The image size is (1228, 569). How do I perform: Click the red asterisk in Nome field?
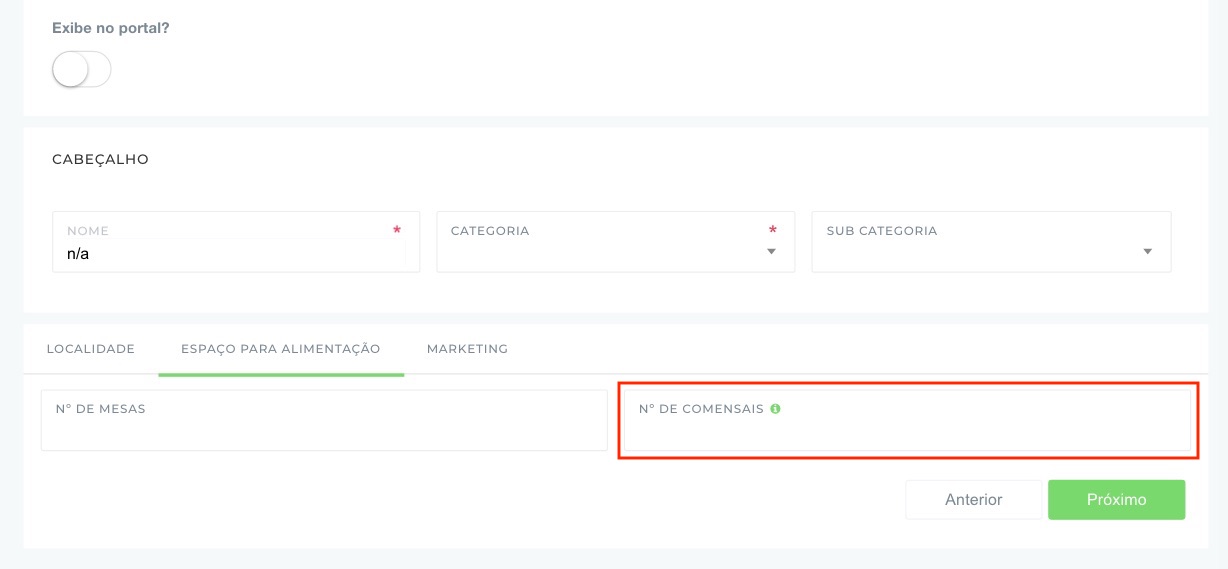tap(397, 231)
